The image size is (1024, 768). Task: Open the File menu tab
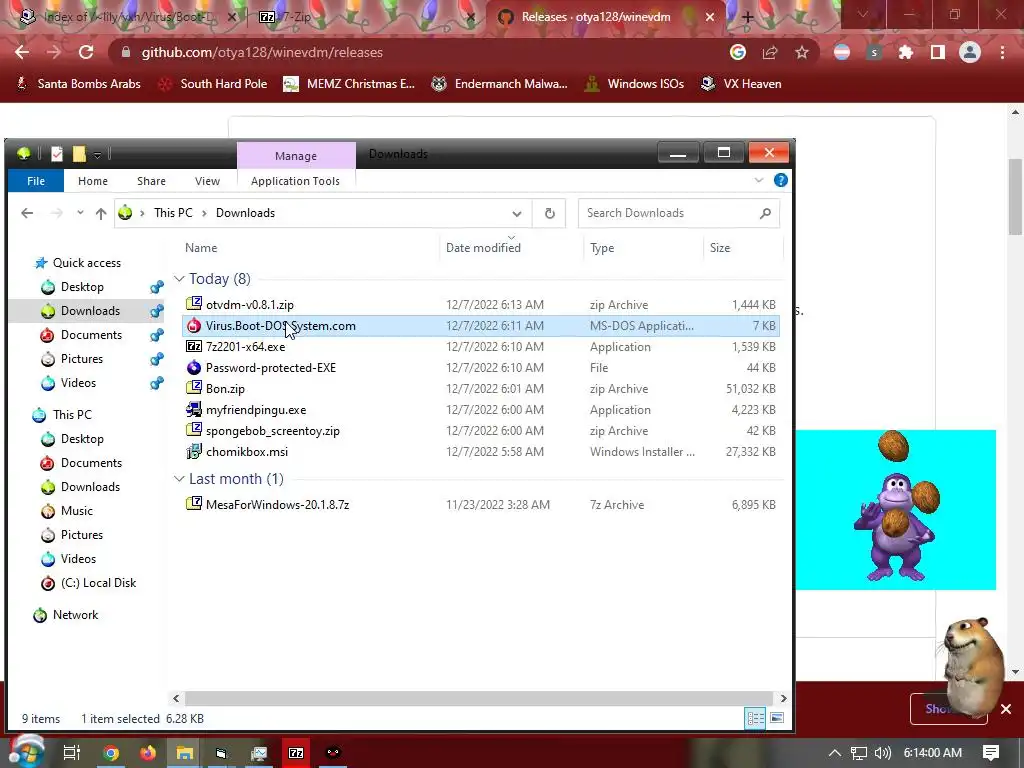pyautogui.click(x=36, y=181)
